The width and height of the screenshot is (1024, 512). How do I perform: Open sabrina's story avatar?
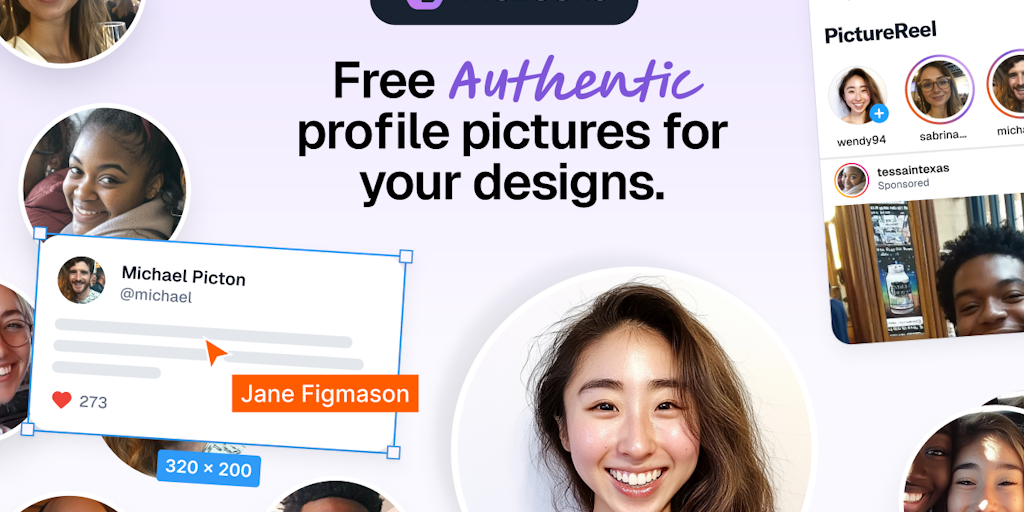pyautogui.click(x=939, y=89)
